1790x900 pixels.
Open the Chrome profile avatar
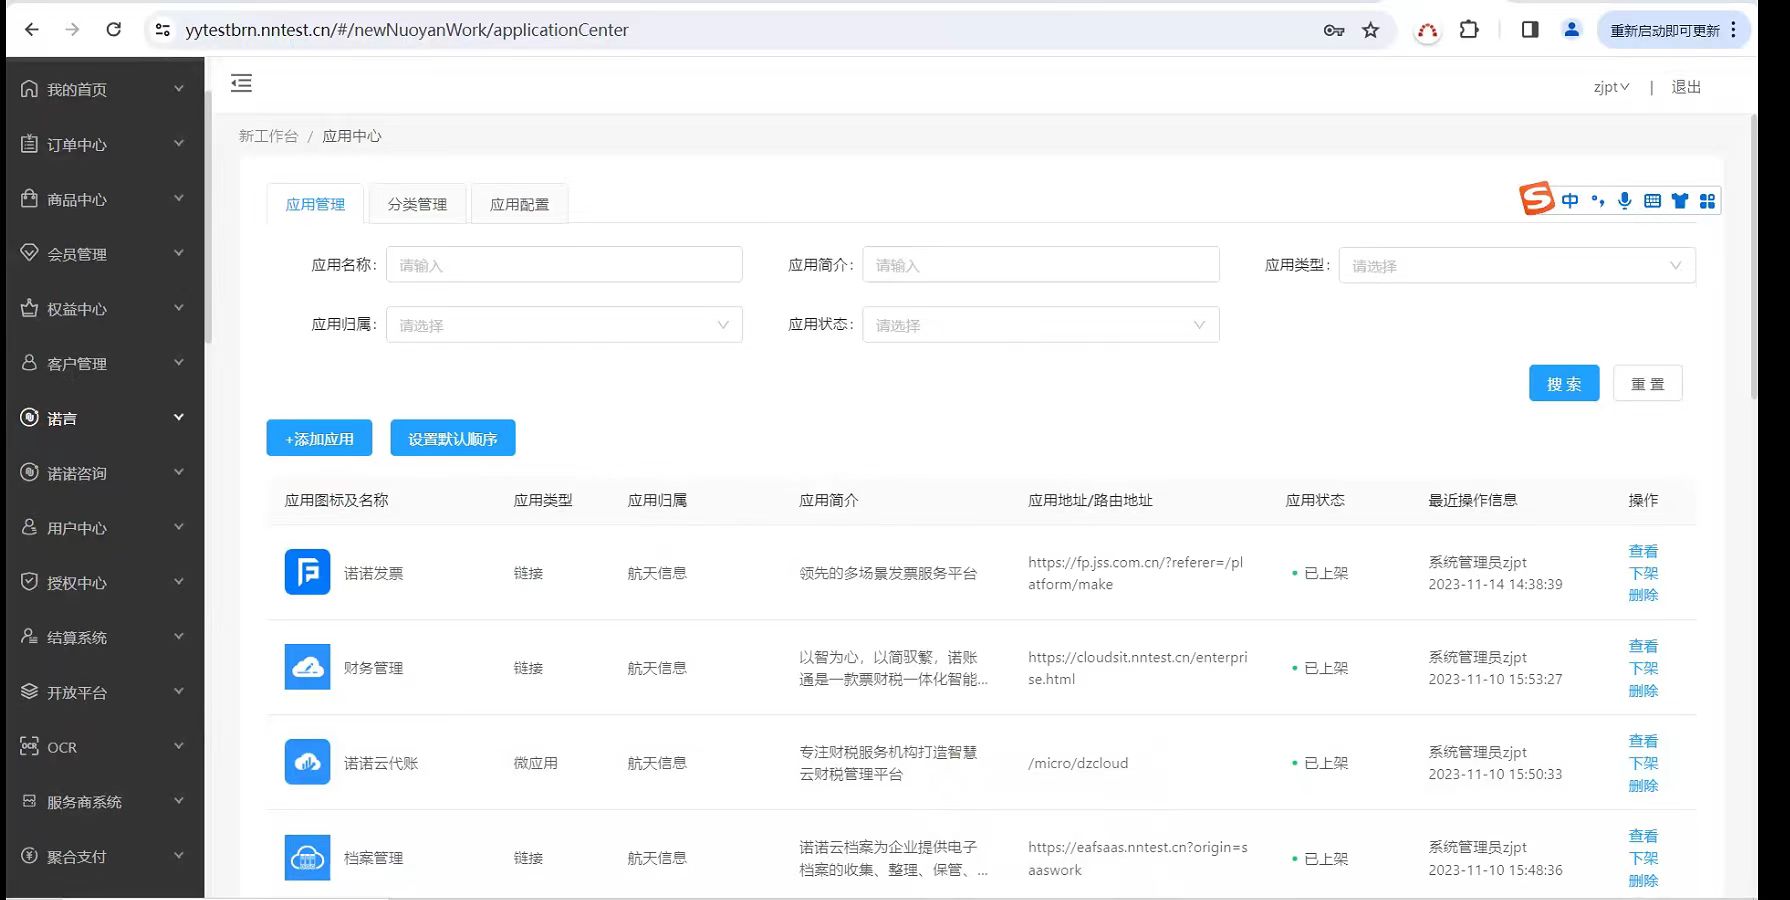click(x=1571, y=30)
